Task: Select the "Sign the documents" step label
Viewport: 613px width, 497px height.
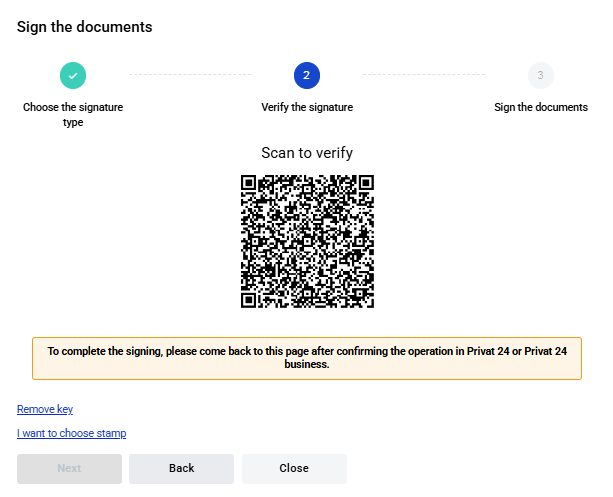Action: [x=541, y=107]
